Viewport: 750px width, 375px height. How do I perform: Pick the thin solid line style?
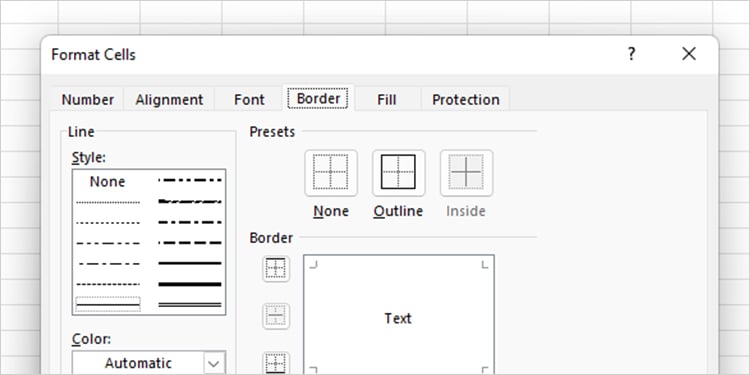(x=108, y=304)
